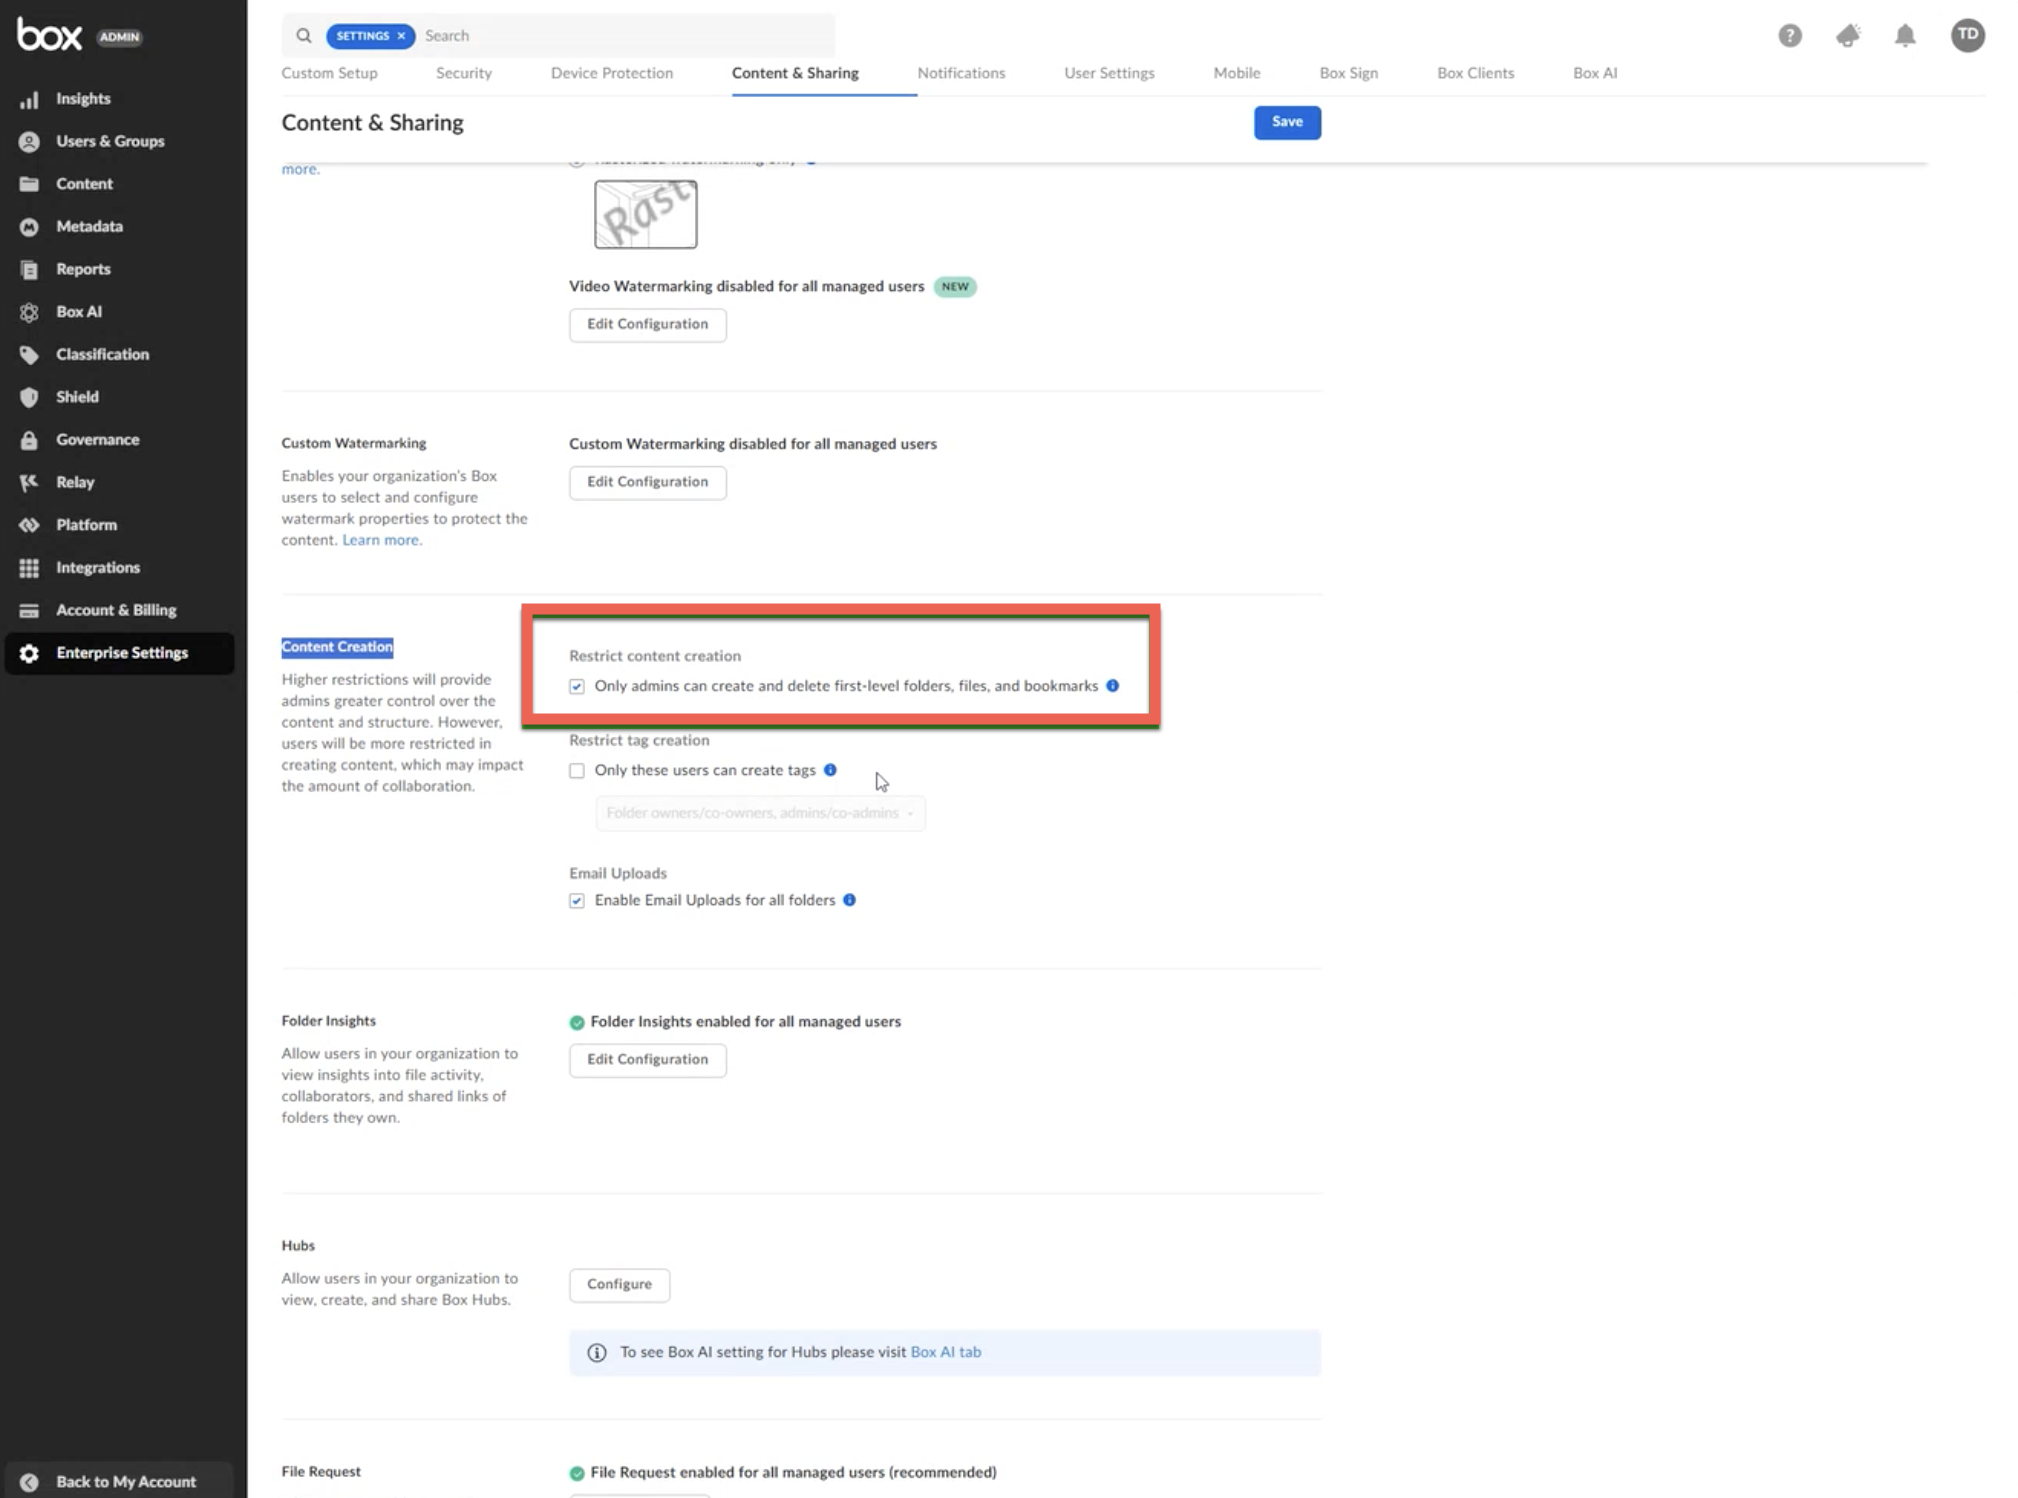Click the rasterized watermark preview thumbnail
This screenshot has width=2018, height=1498.
pyautogui.click(x=645, y=214)
